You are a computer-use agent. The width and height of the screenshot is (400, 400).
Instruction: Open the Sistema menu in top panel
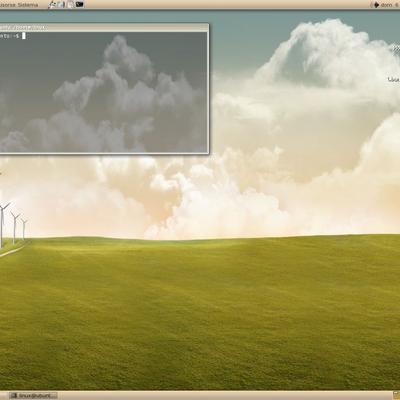click(x=28, y=5)
